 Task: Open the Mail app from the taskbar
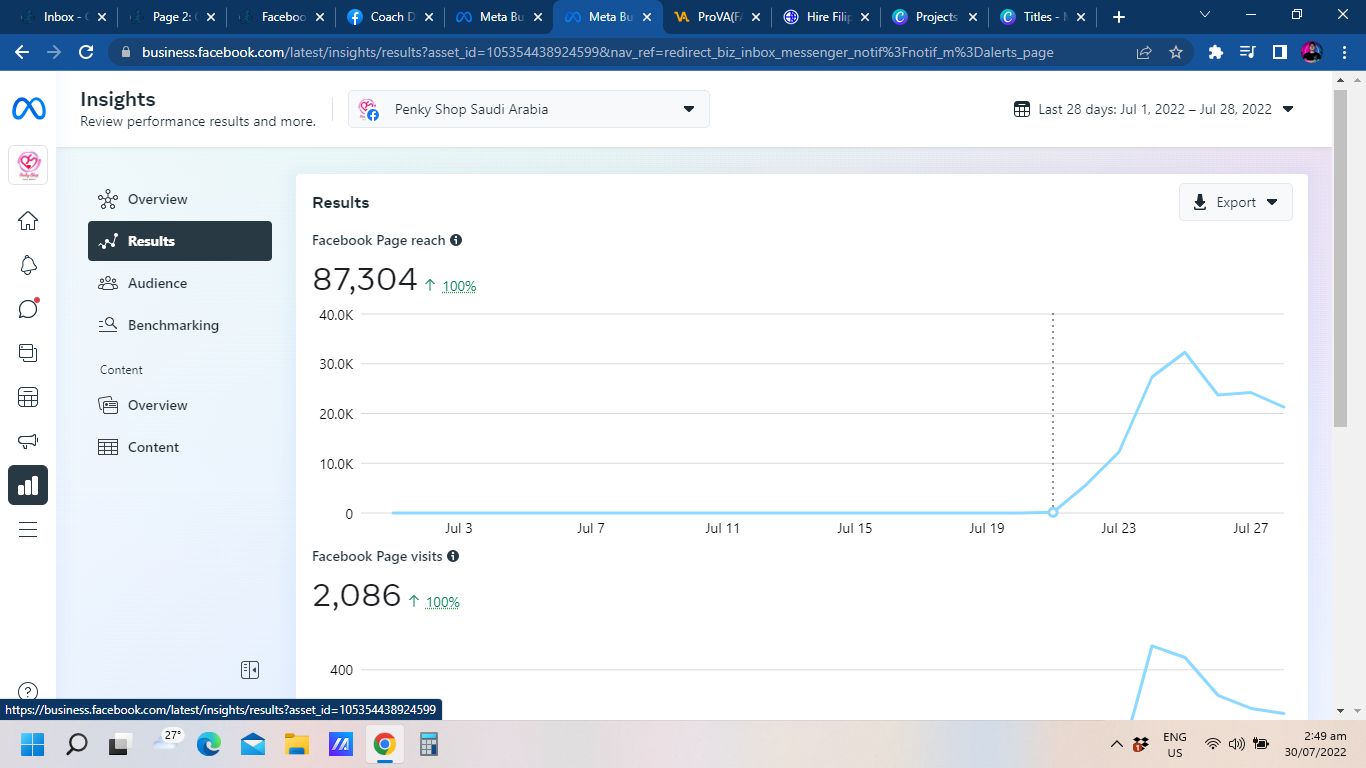[253, 744]
